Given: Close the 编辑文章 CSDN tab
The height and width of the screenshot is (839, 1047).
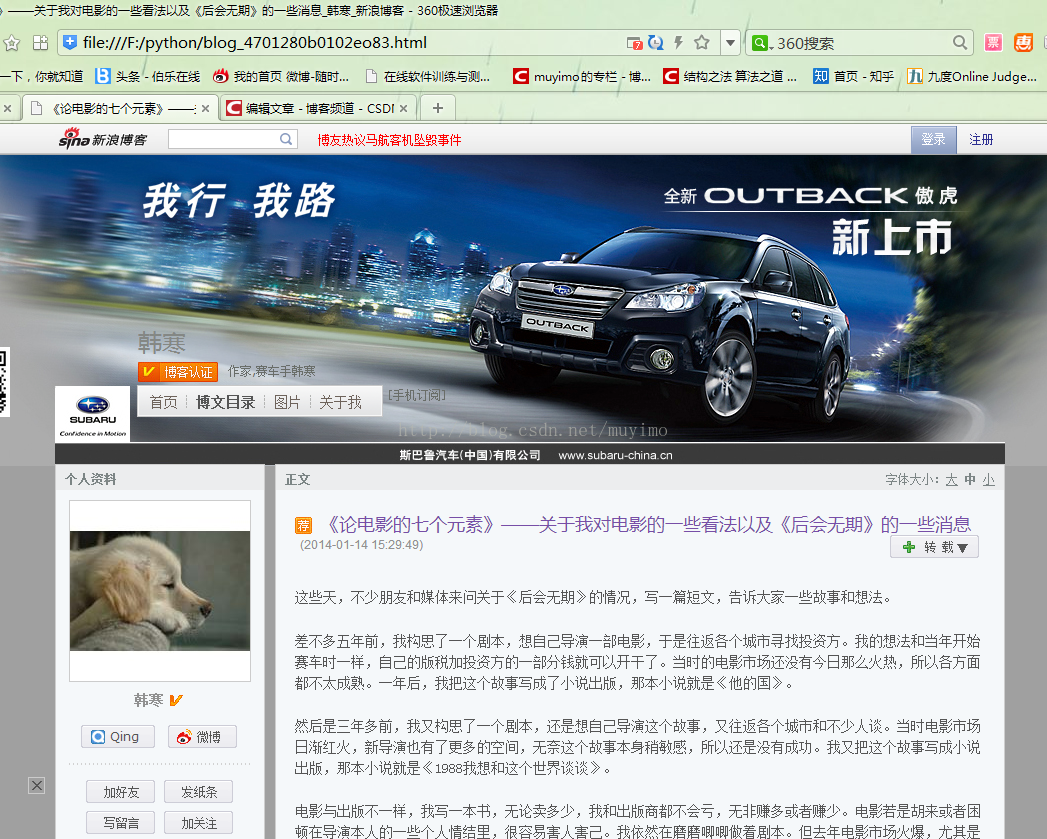Looking at the screenshot, I should click(404, 108).
